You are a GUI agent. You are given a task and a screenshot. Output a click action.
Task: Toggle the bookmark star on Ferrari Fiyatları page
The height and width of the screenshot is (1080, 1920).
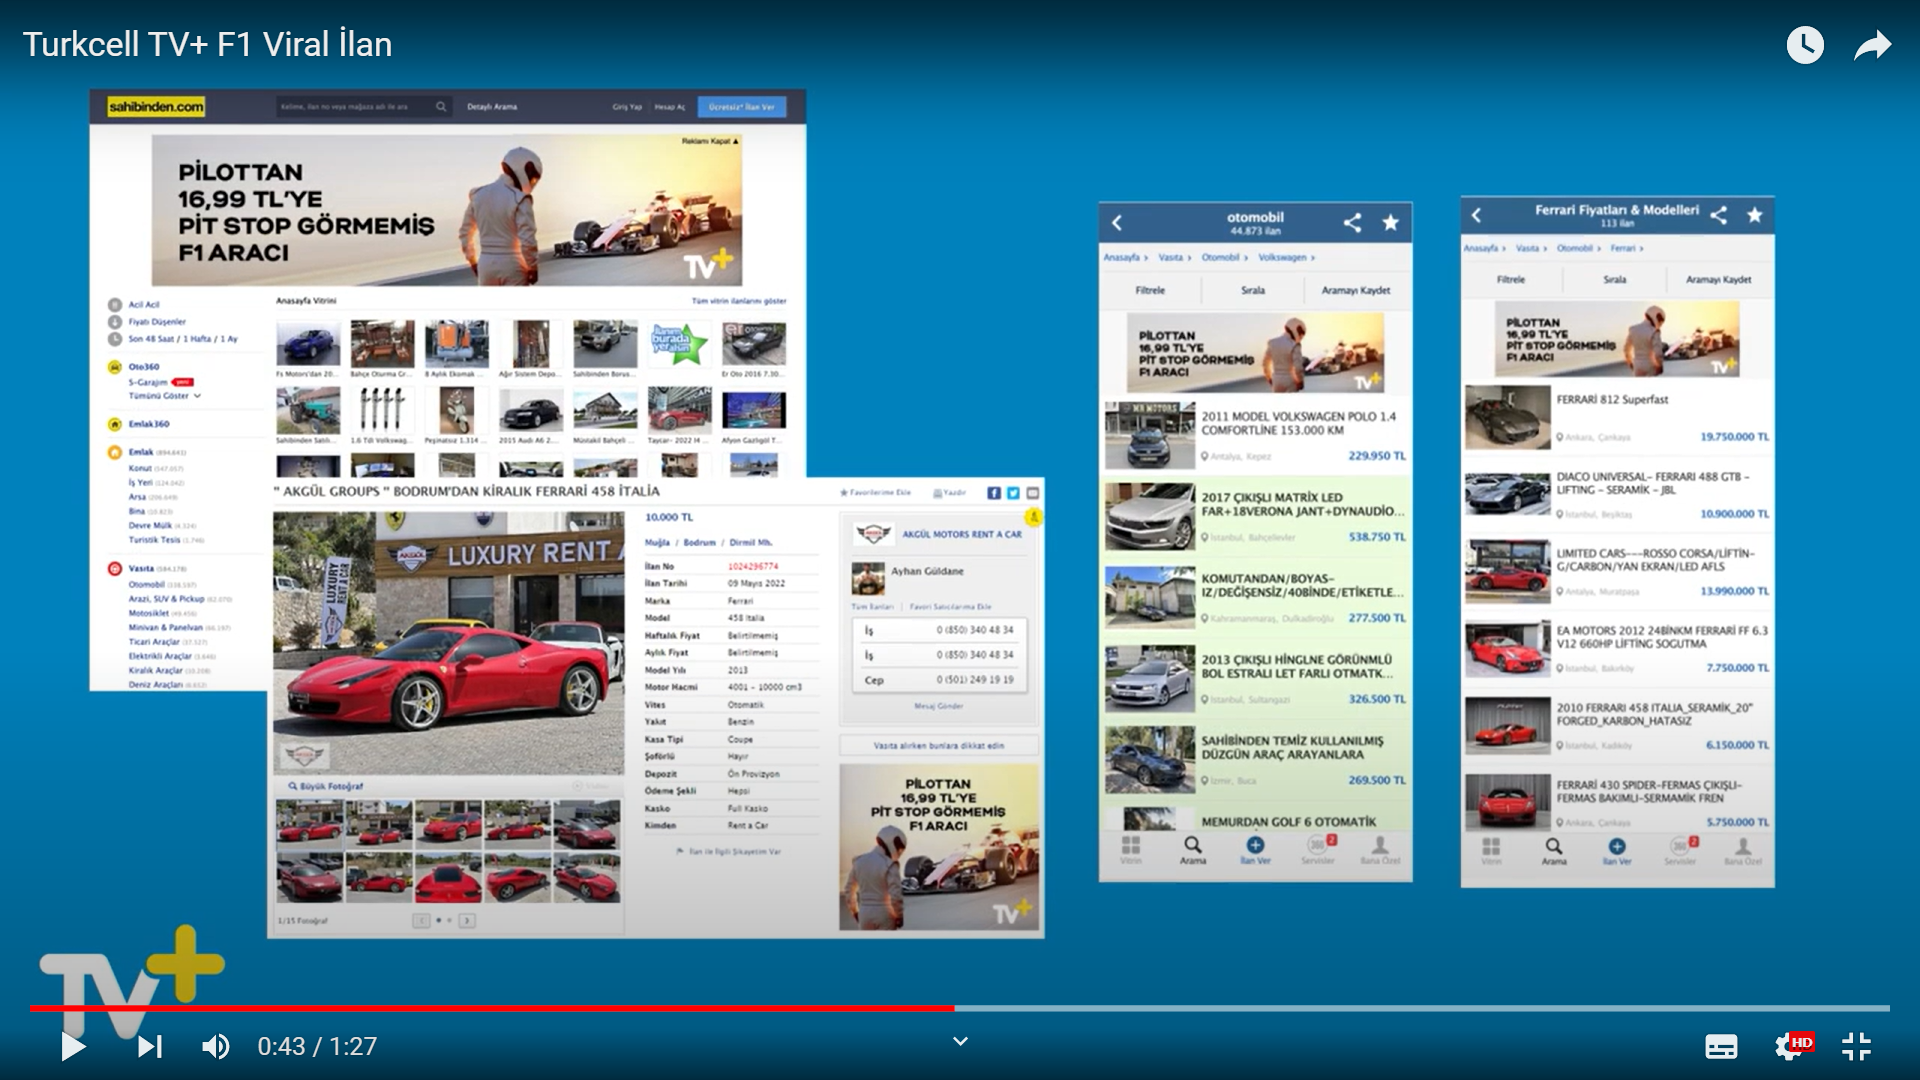tap(1755, 214)
